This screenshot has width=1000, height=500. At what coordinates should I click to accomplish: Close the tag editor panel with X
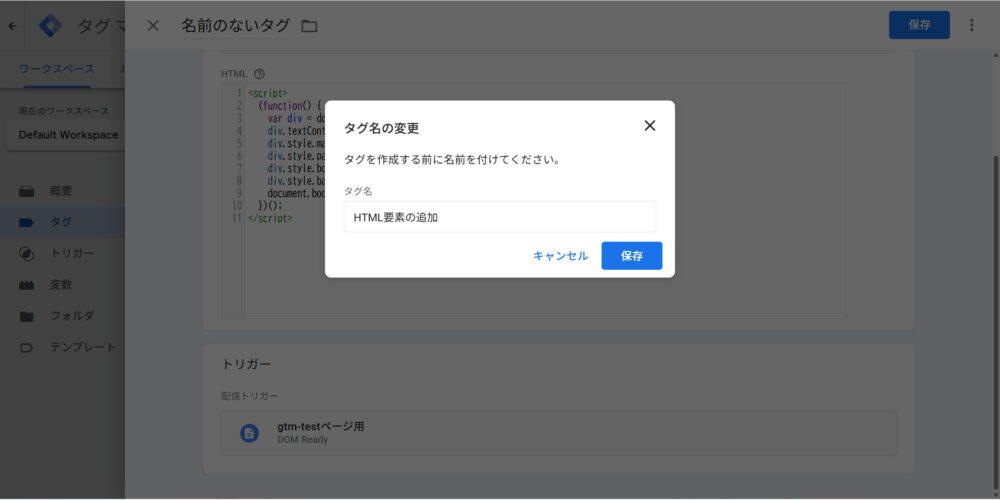153,26
